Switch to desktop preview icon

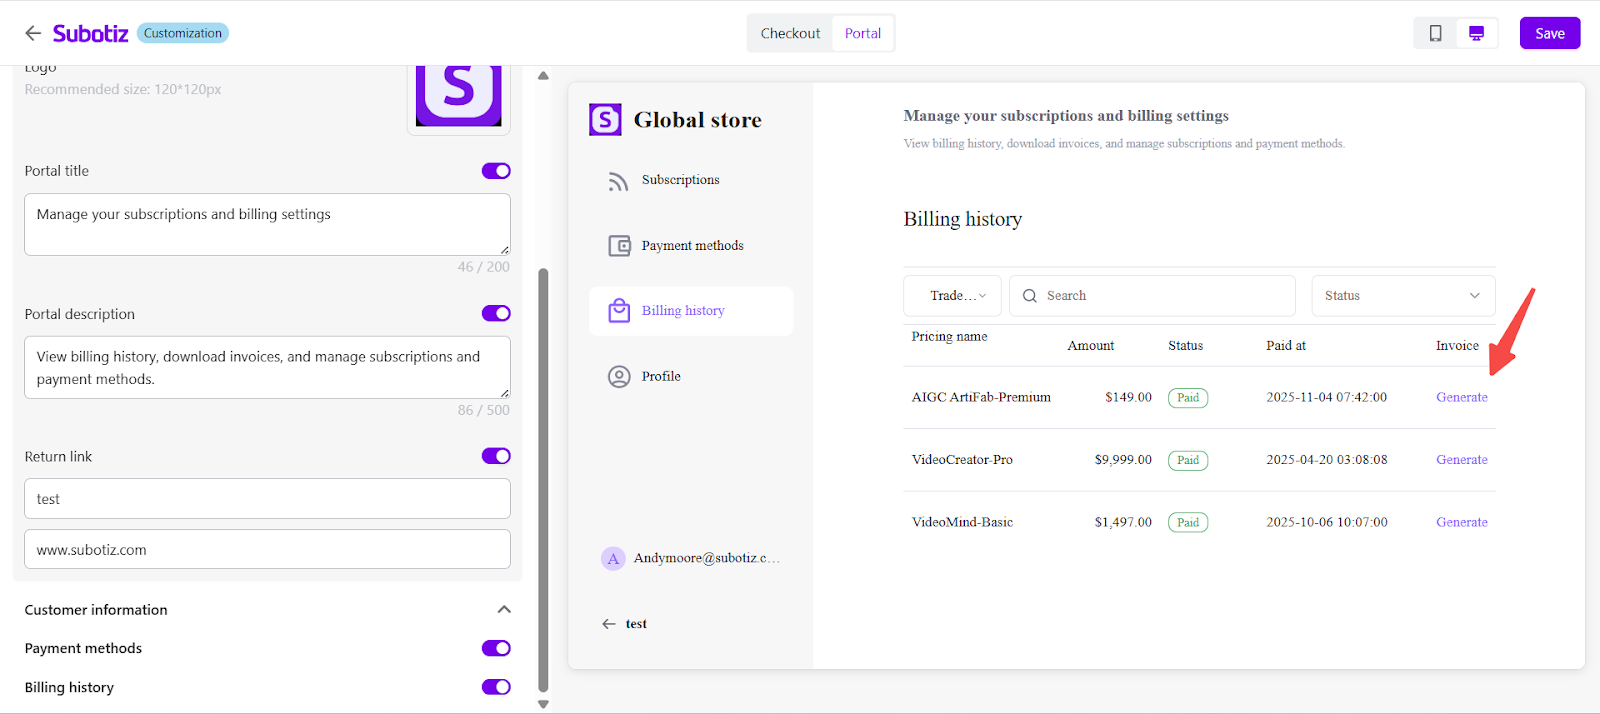pos(1476,33)
